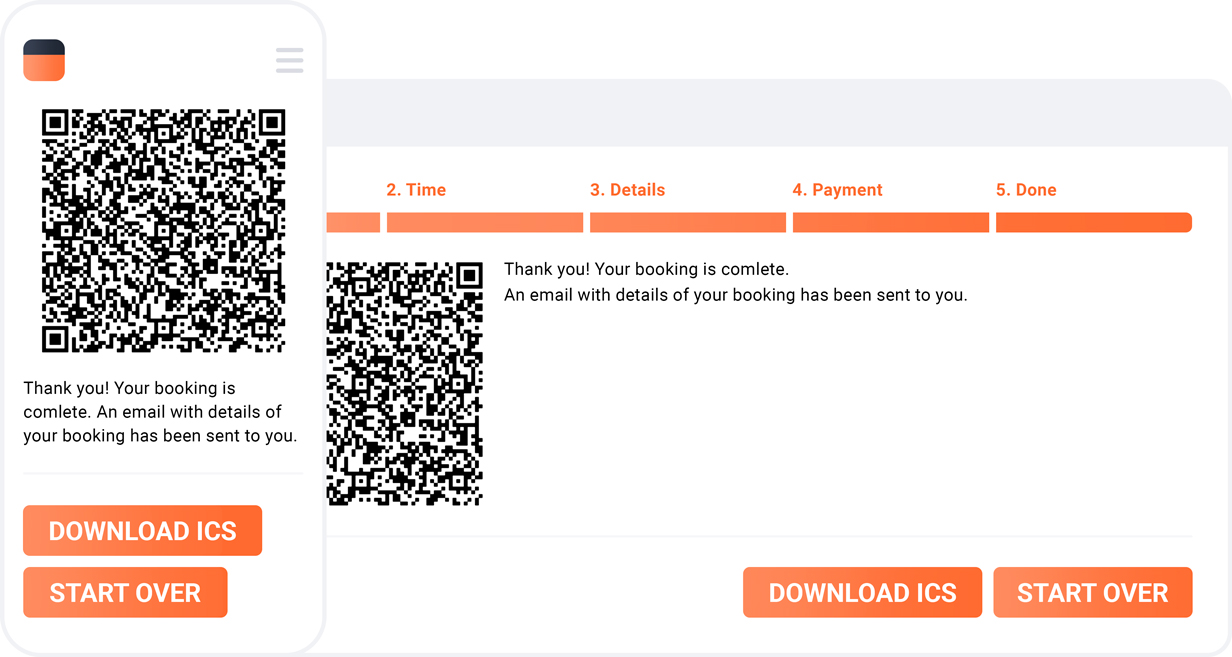Click desktop Start Over button
The height and width of the screenshot is (657, 1232).
pos(1093,592)
